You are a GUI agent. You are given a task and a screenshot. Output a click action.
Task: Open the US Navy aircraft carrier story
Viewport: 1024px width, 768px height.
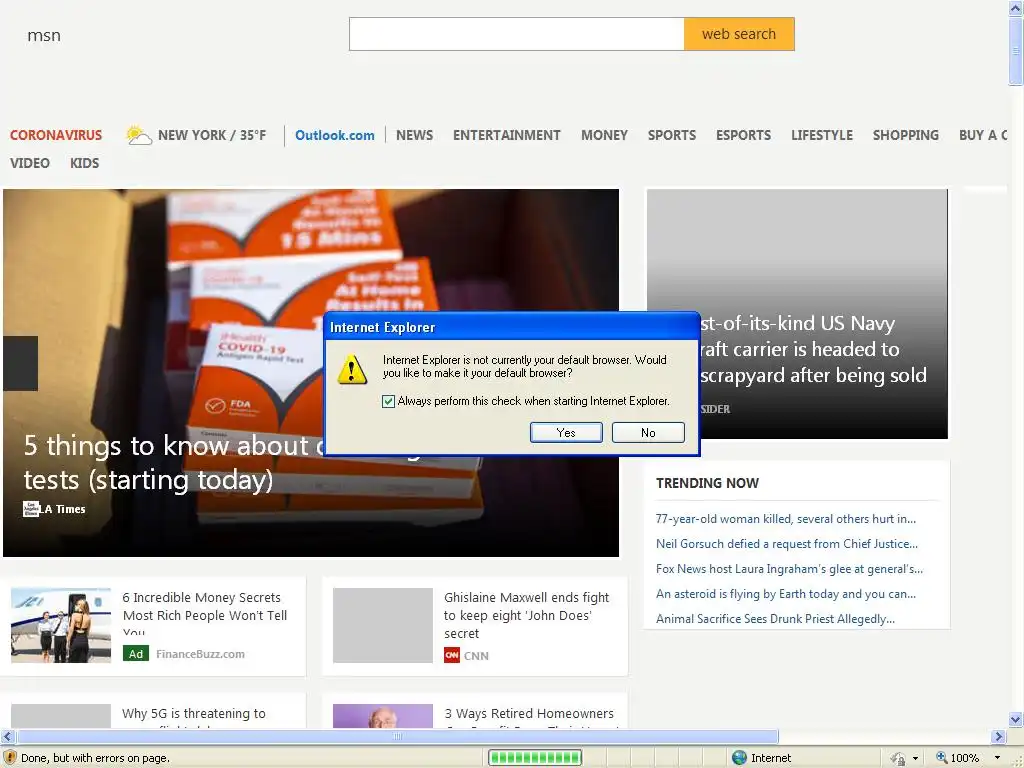point(813,349)
